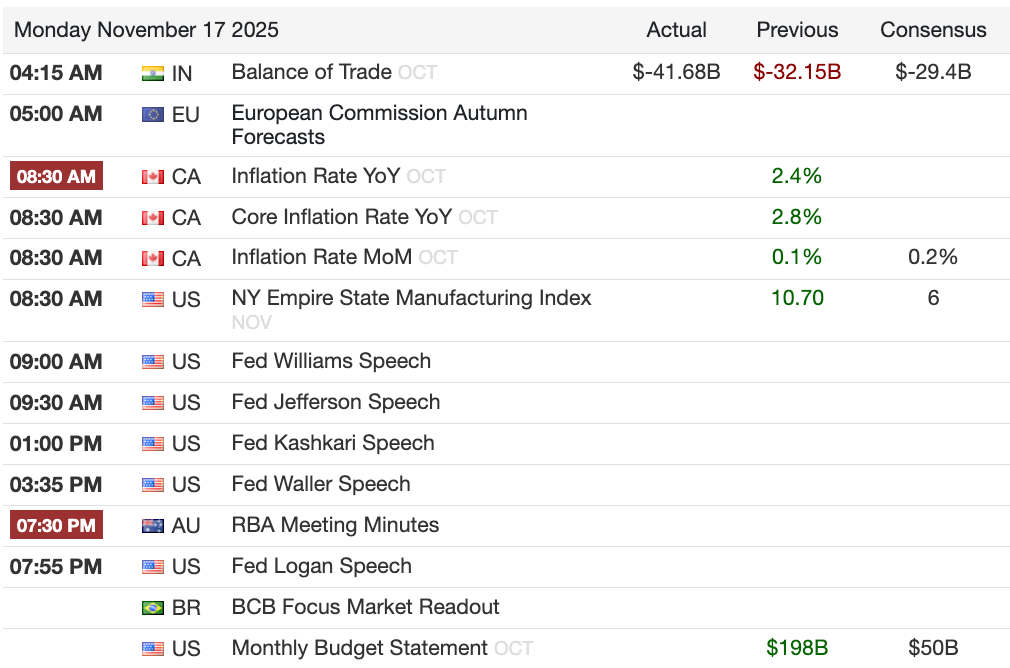Viewport: 1010px width, 668px height.
Task: Open European Commission Autumn Forecasts link
Action: (x=379, y=125)
